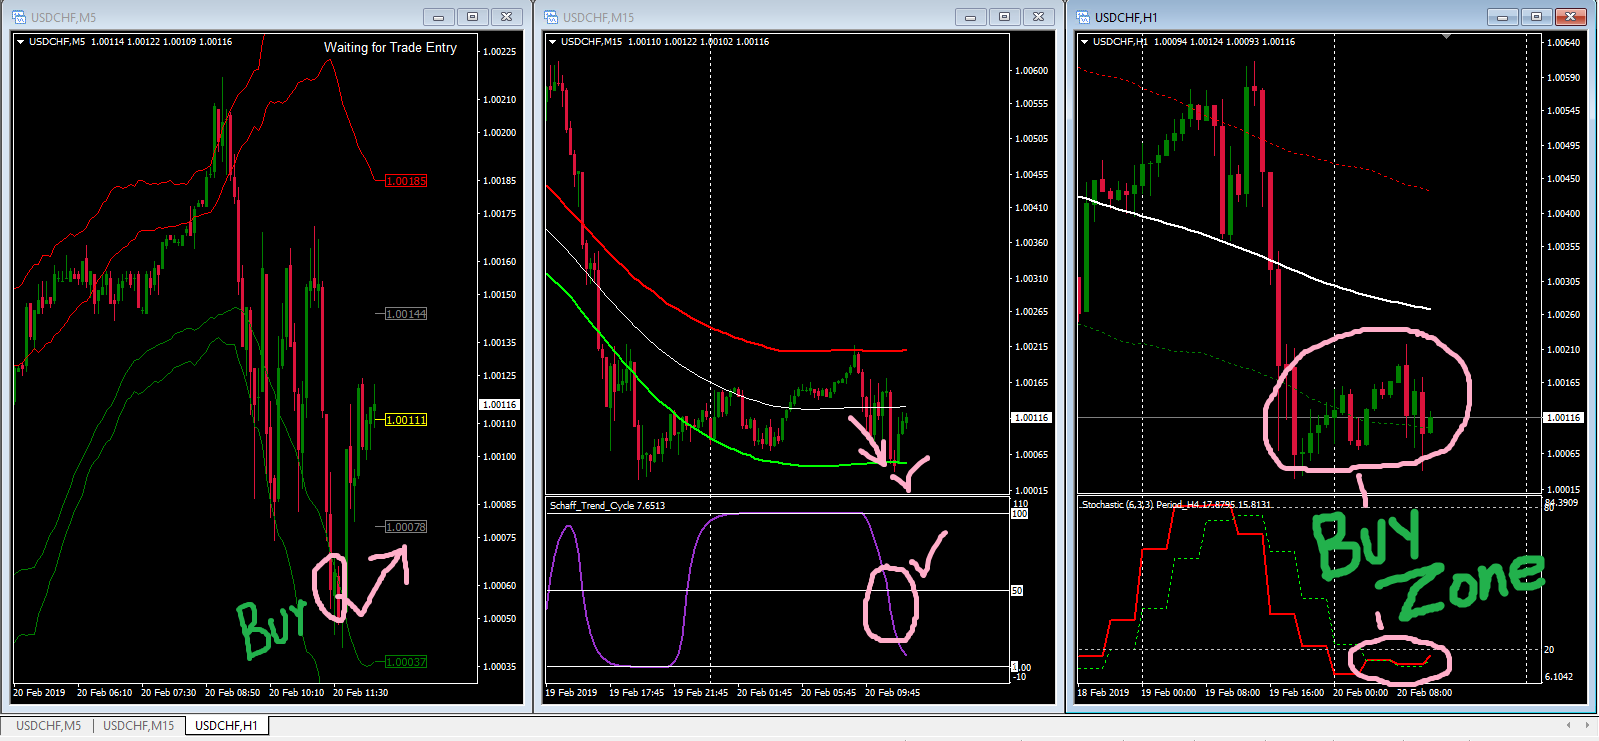This screenshot has width=1599, height=741.
Task: Click current price tag 1.00116 on the M15 chart axis
Action: click(x=1031, y=417)
